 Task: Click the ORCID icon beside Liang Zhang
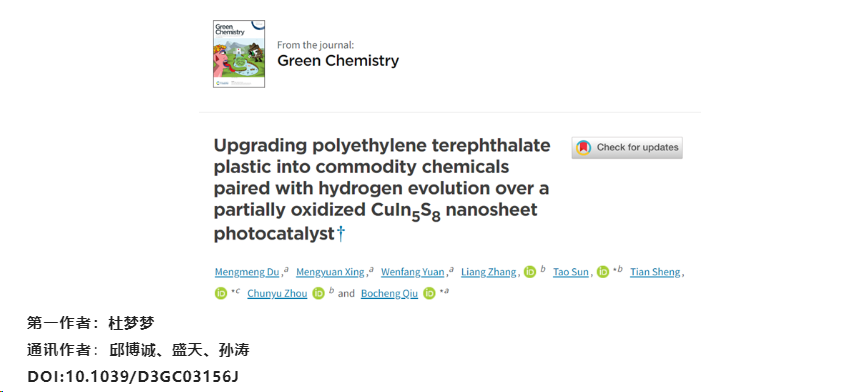(x=530, y=273)
